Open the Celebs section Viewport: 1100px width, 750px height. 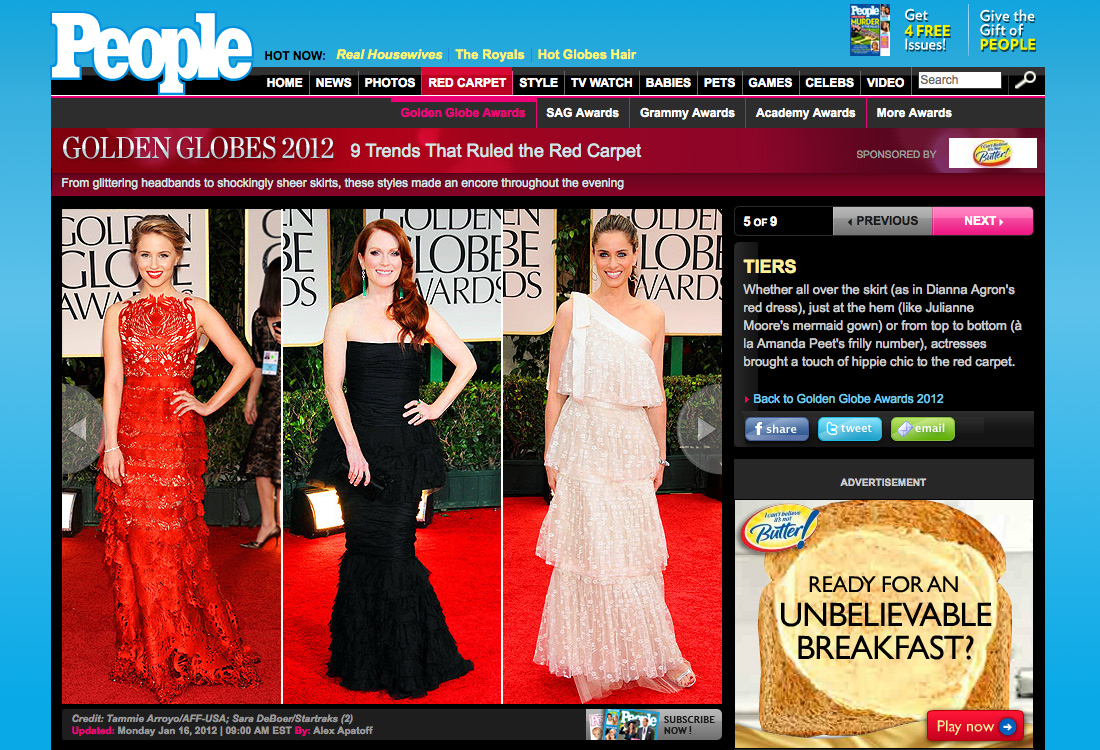[829, 83]
